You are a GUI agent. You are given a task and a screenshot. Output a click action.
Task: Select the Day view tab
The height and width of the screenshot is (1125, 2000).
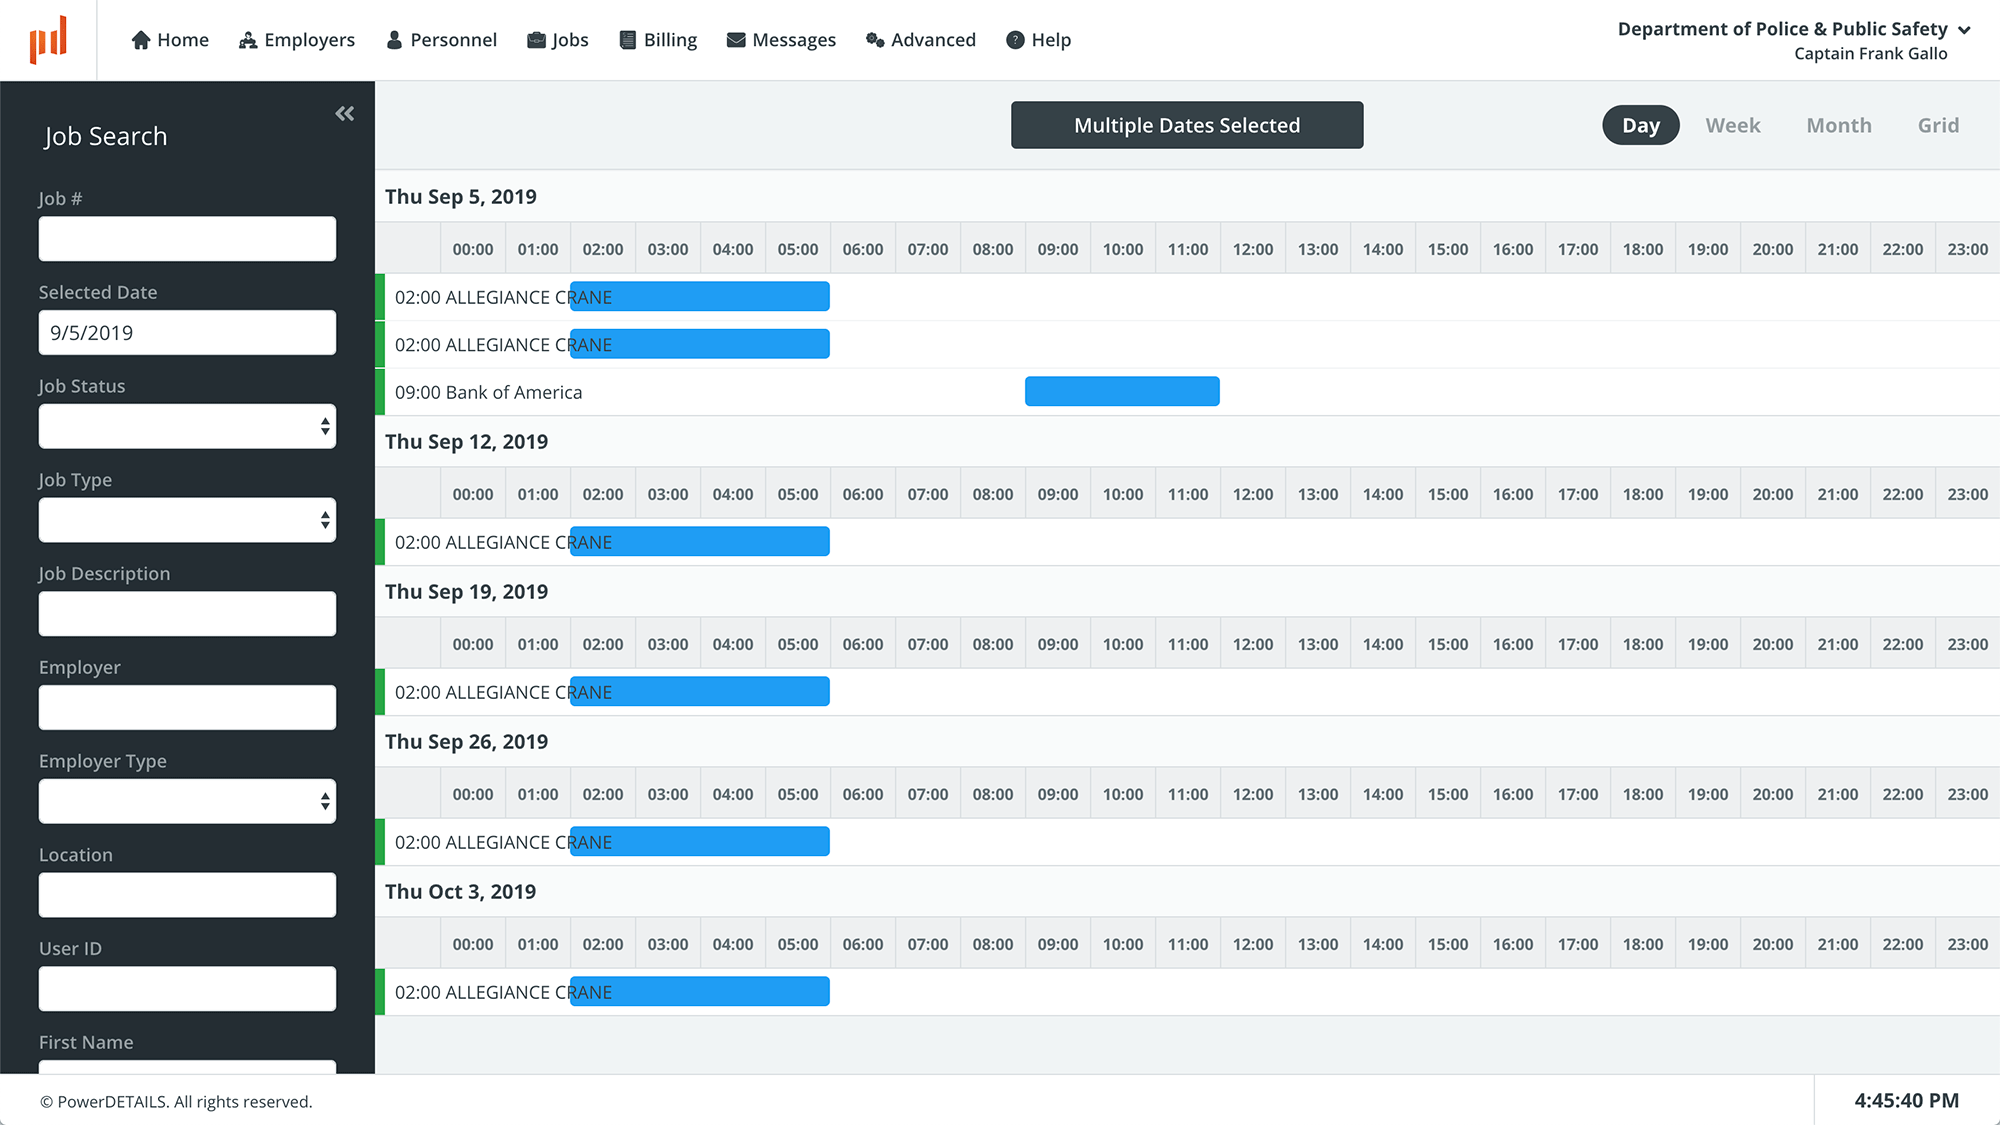coord(1640,125)
